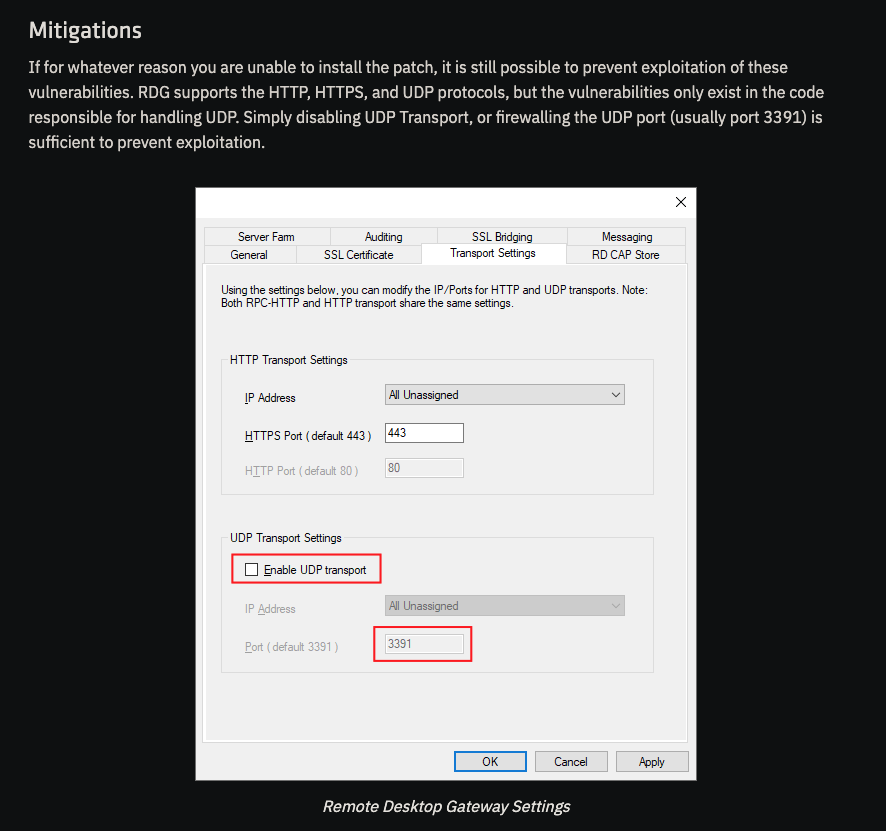Close the gateway properties dialog with X
Viewport: 886px width, 831px height.
[x=680, y=202]
